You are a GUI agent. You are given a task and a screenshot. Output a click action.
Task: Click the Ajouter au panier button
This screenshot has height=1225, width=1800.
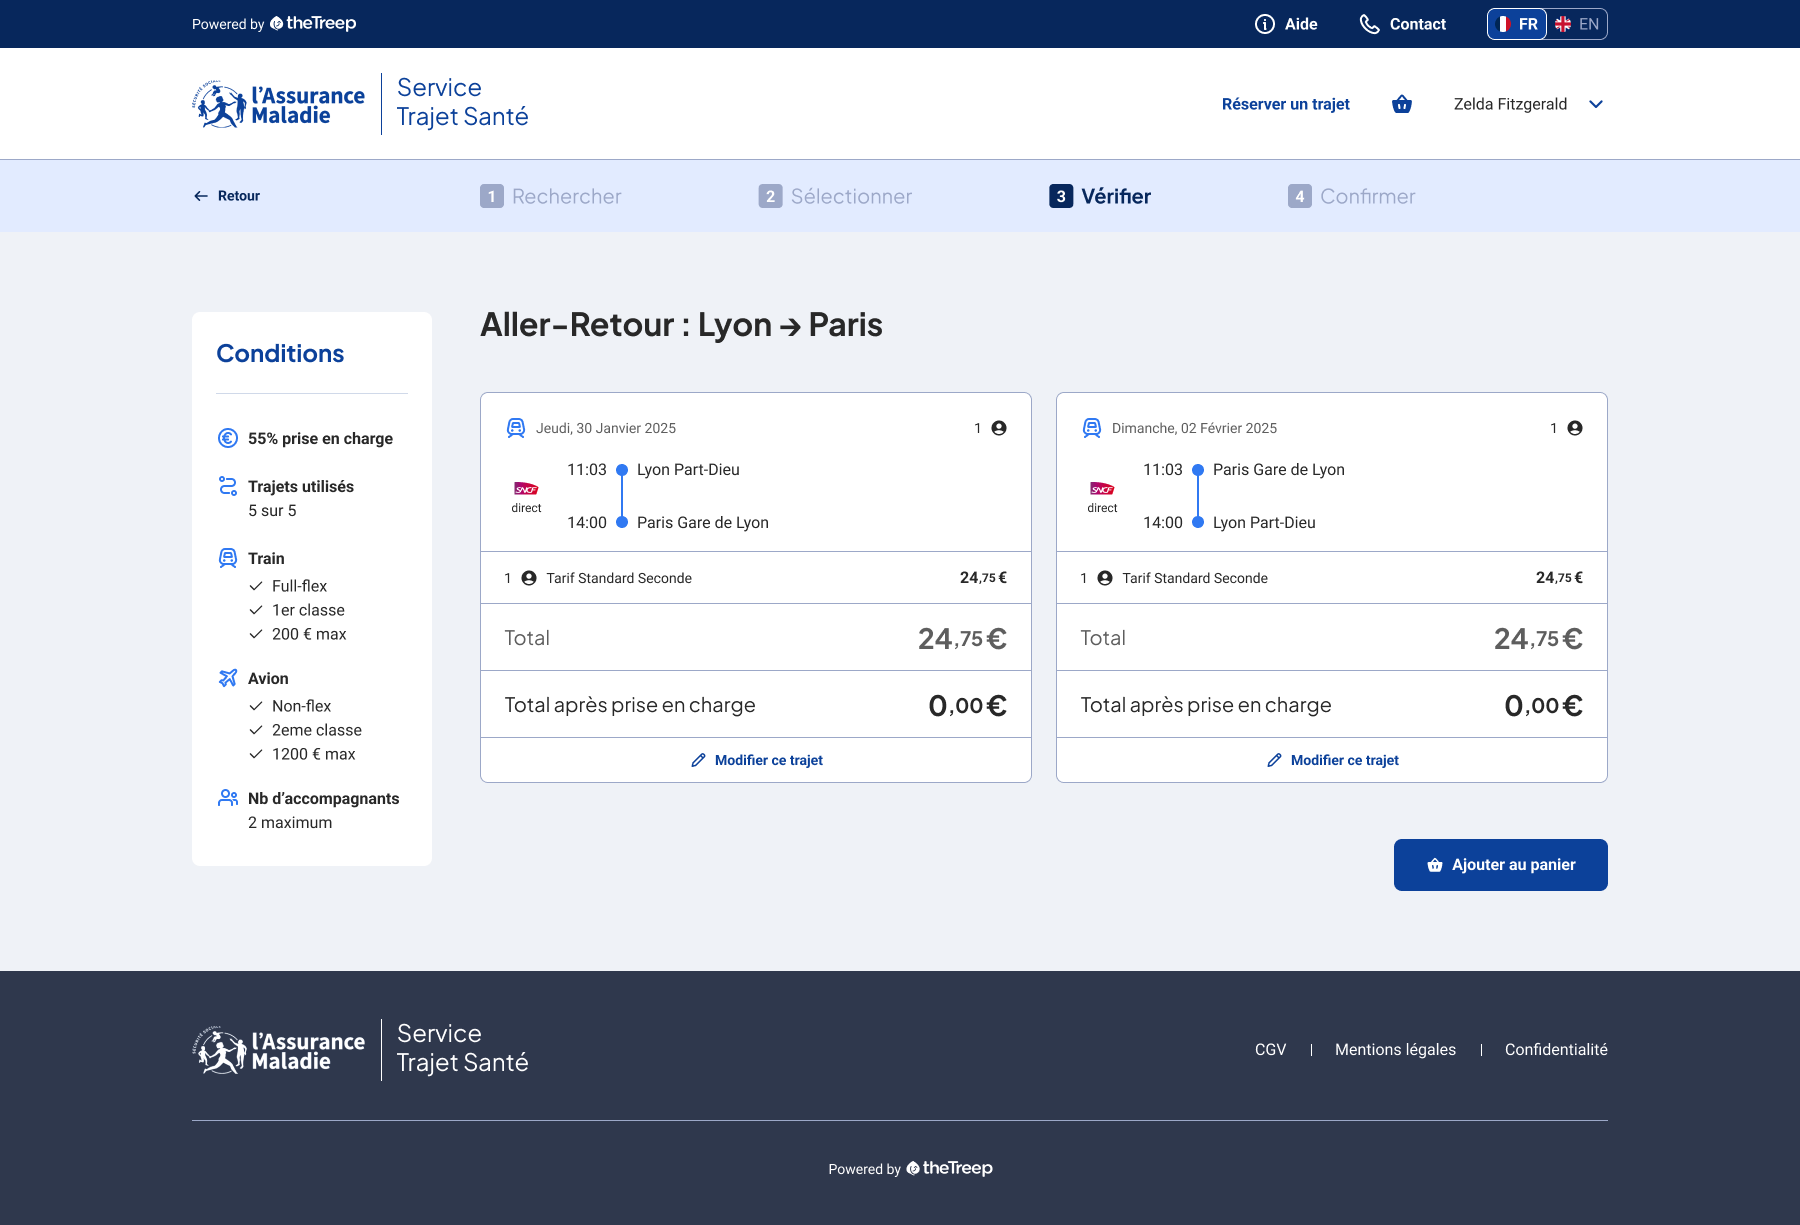click(1501, 865)
